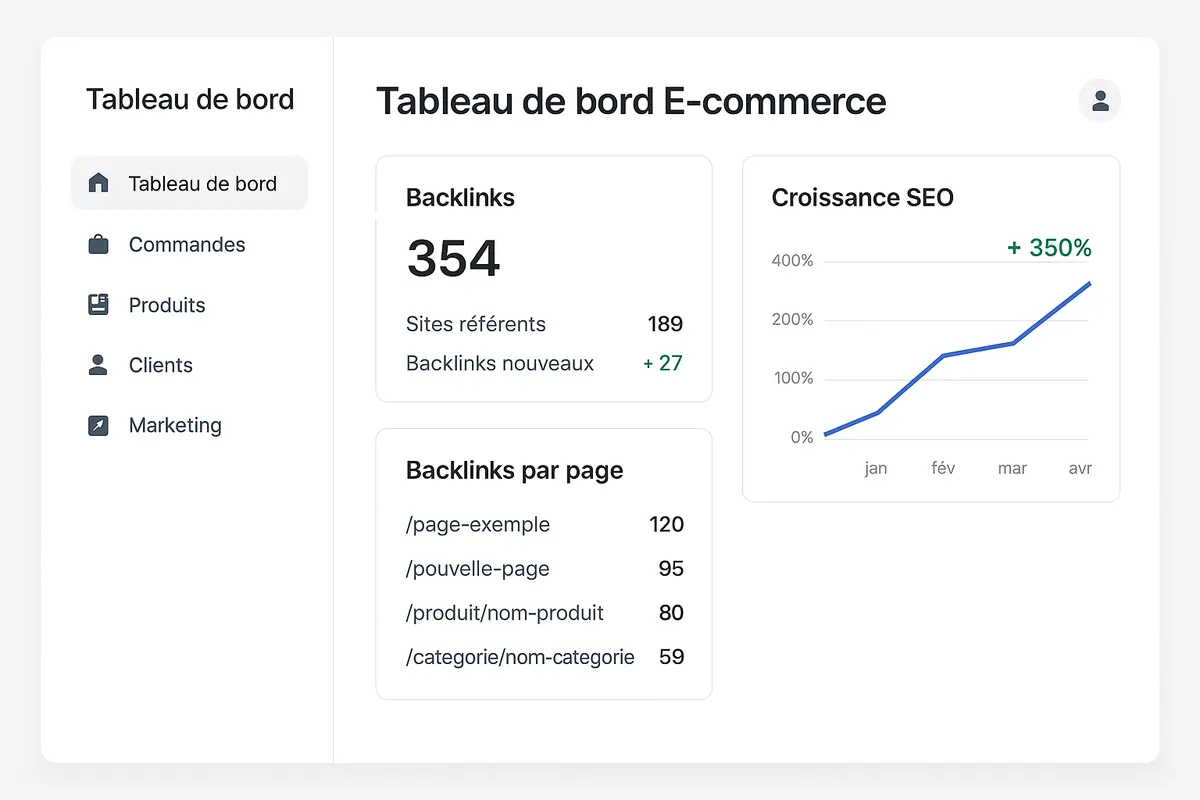
Task: Click the Croissance SEO chart title
Action: click(x=862, y=198)
